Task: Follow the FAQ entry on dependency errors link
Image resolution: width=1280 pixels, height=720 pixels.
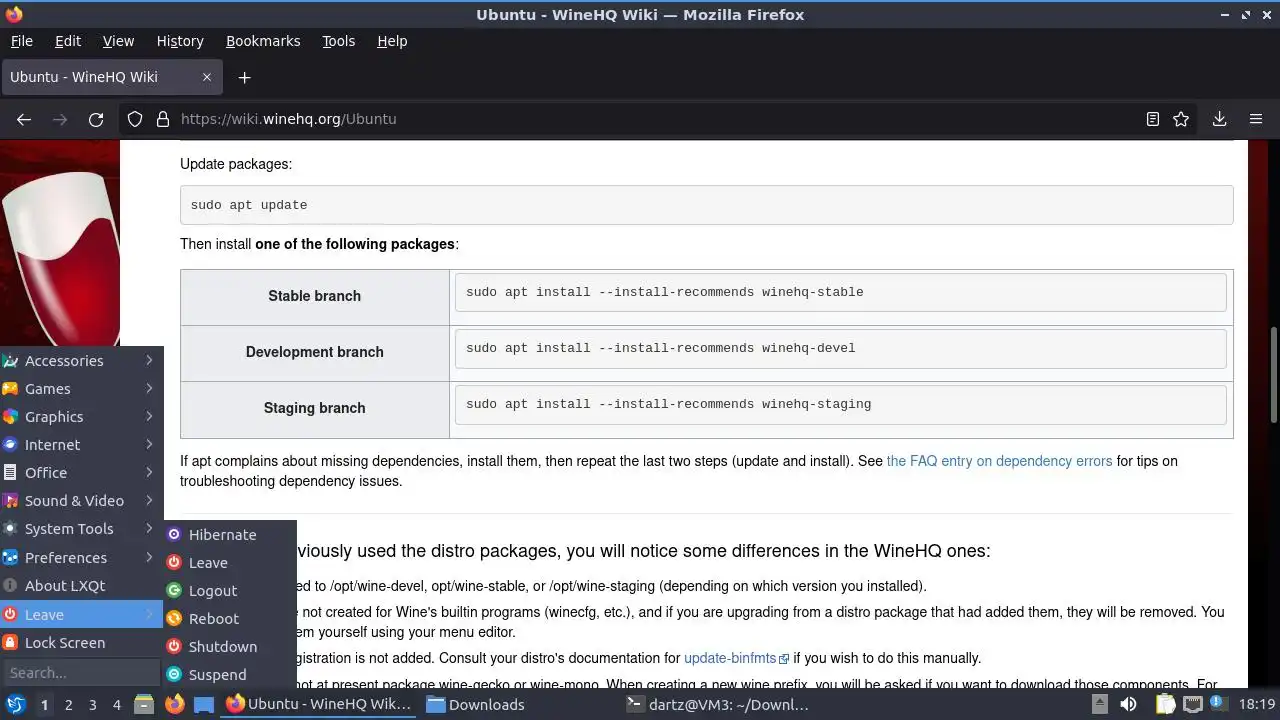Action: pos(999,461)
